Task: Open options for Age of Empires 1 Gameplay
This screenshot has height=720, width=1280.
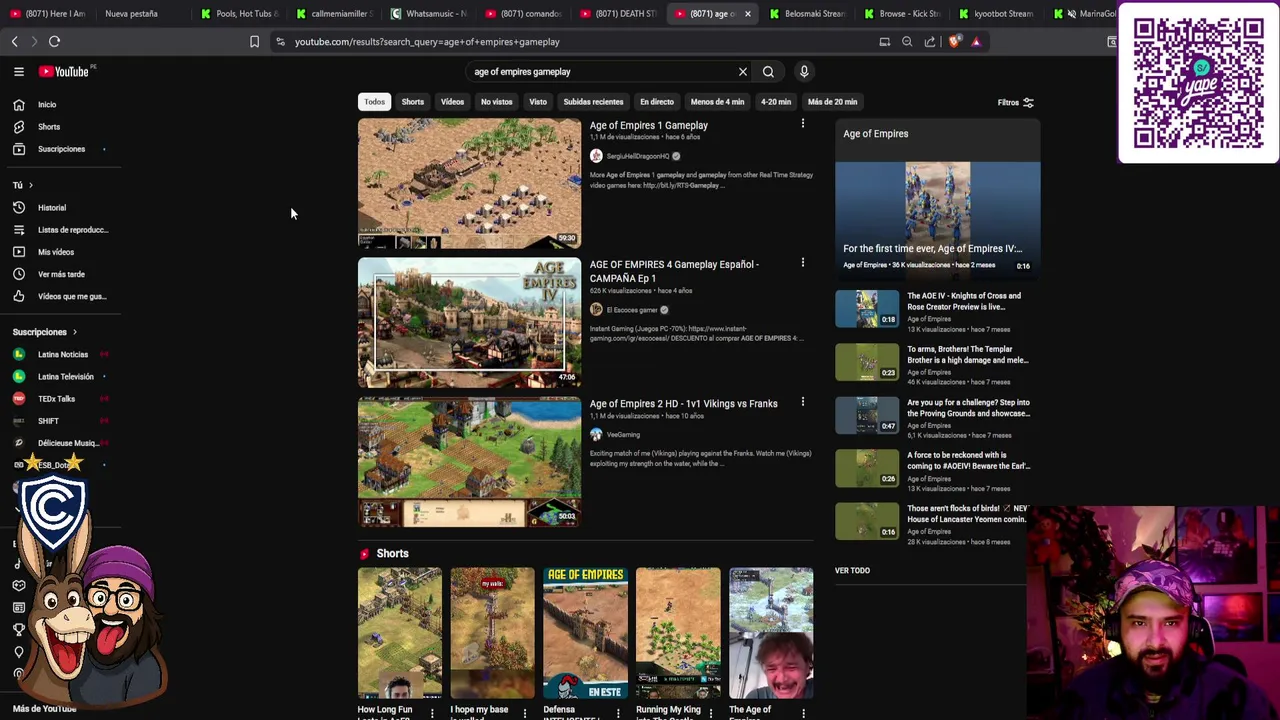Action: pos(802,124)
